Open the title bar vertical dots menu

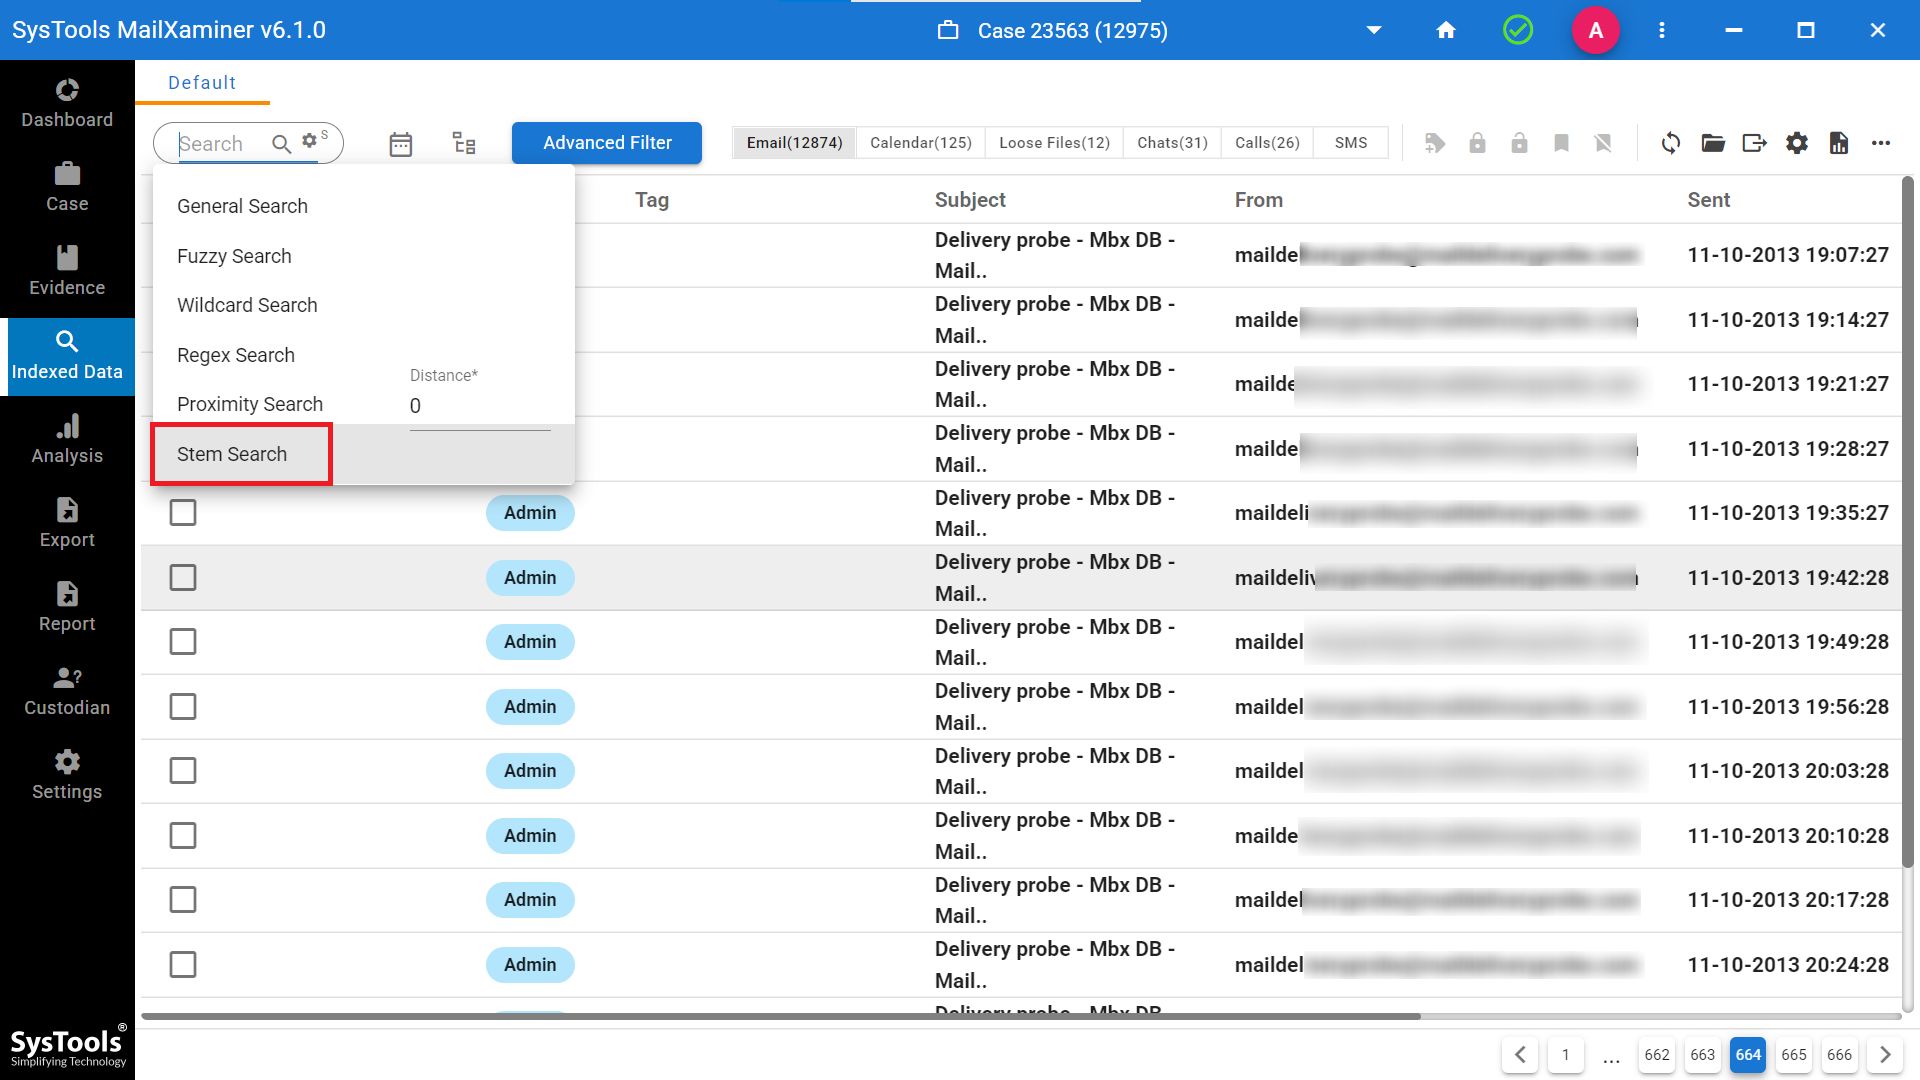(x=1662, y=30)
